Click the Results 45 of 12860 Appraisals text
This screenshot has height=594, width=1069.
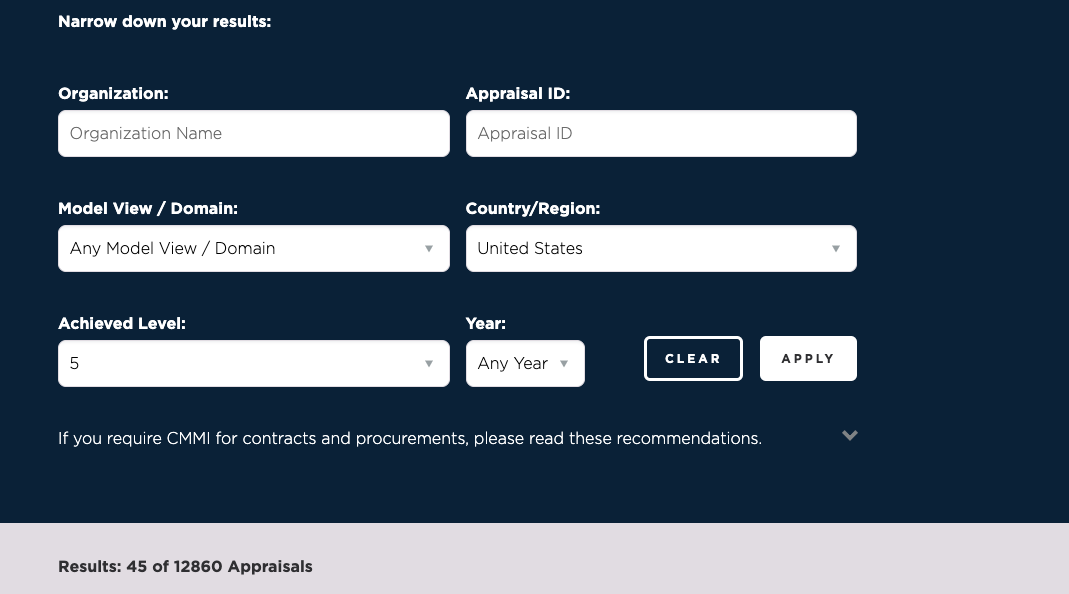click(x=185, y=566)
